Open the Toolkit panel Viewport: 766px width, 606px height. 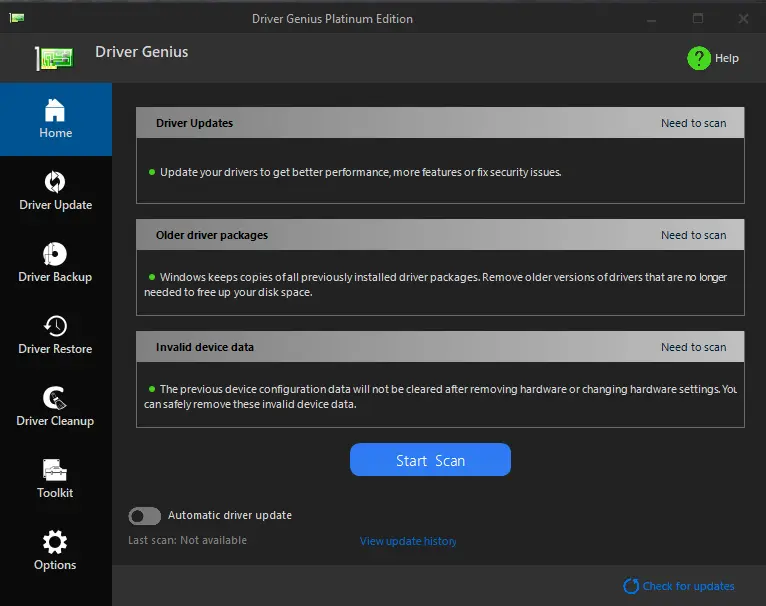tap(55, 479)
